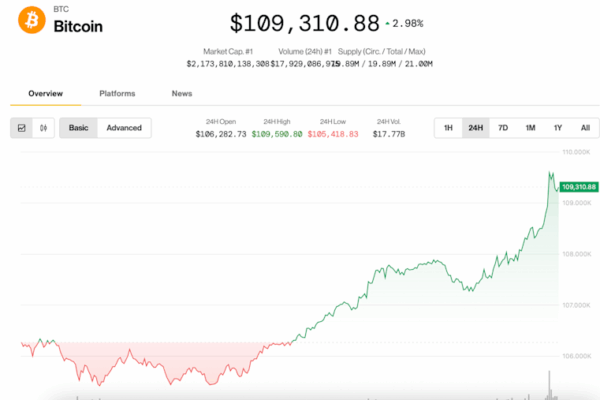Viewport: 600px width, 400px height.
Task: Switch to Advanced chart mode
Action: click(x=124, y=128)
